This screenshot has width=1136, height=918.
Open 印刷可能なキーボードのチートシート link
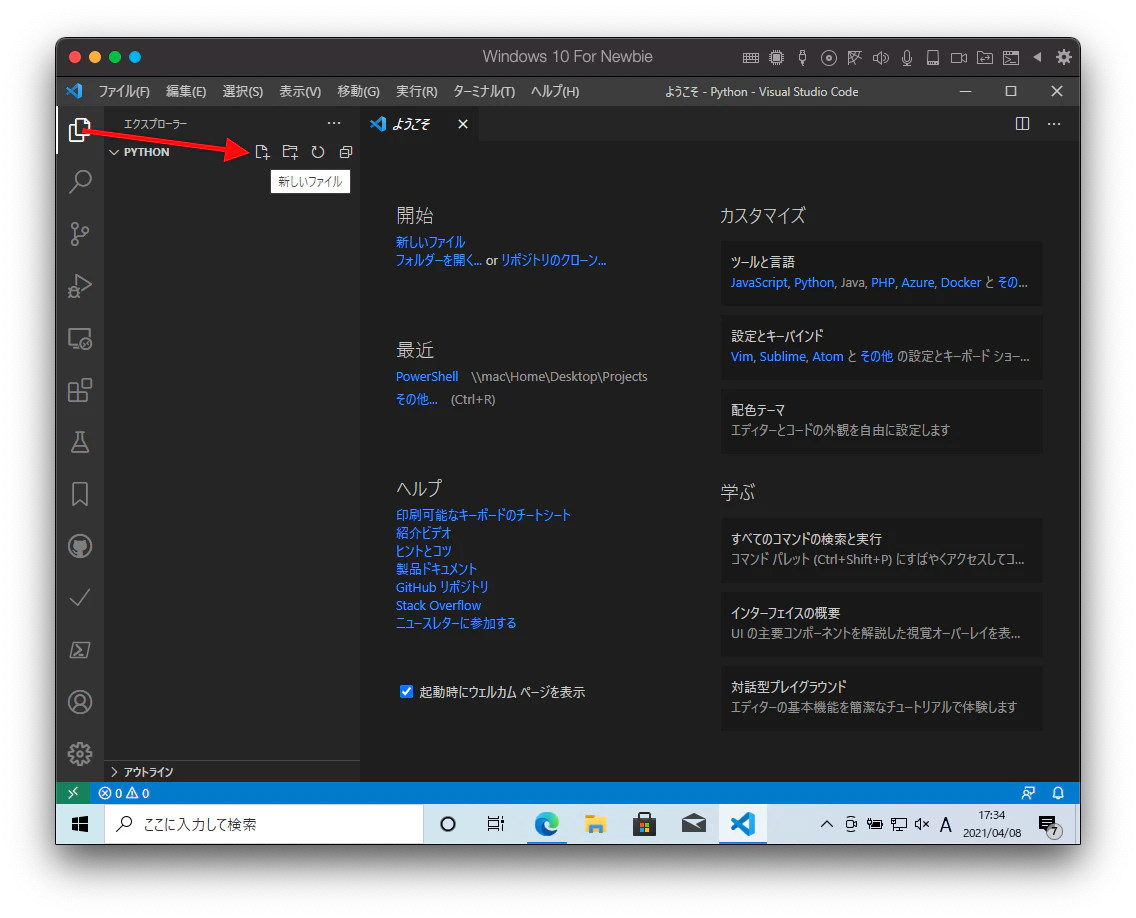[483, 515]
